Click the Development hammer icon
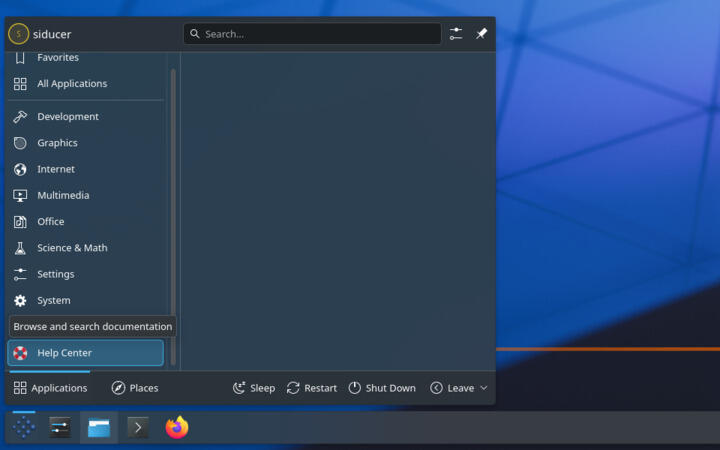The image size is (720, 450). (x=20, y=117)
